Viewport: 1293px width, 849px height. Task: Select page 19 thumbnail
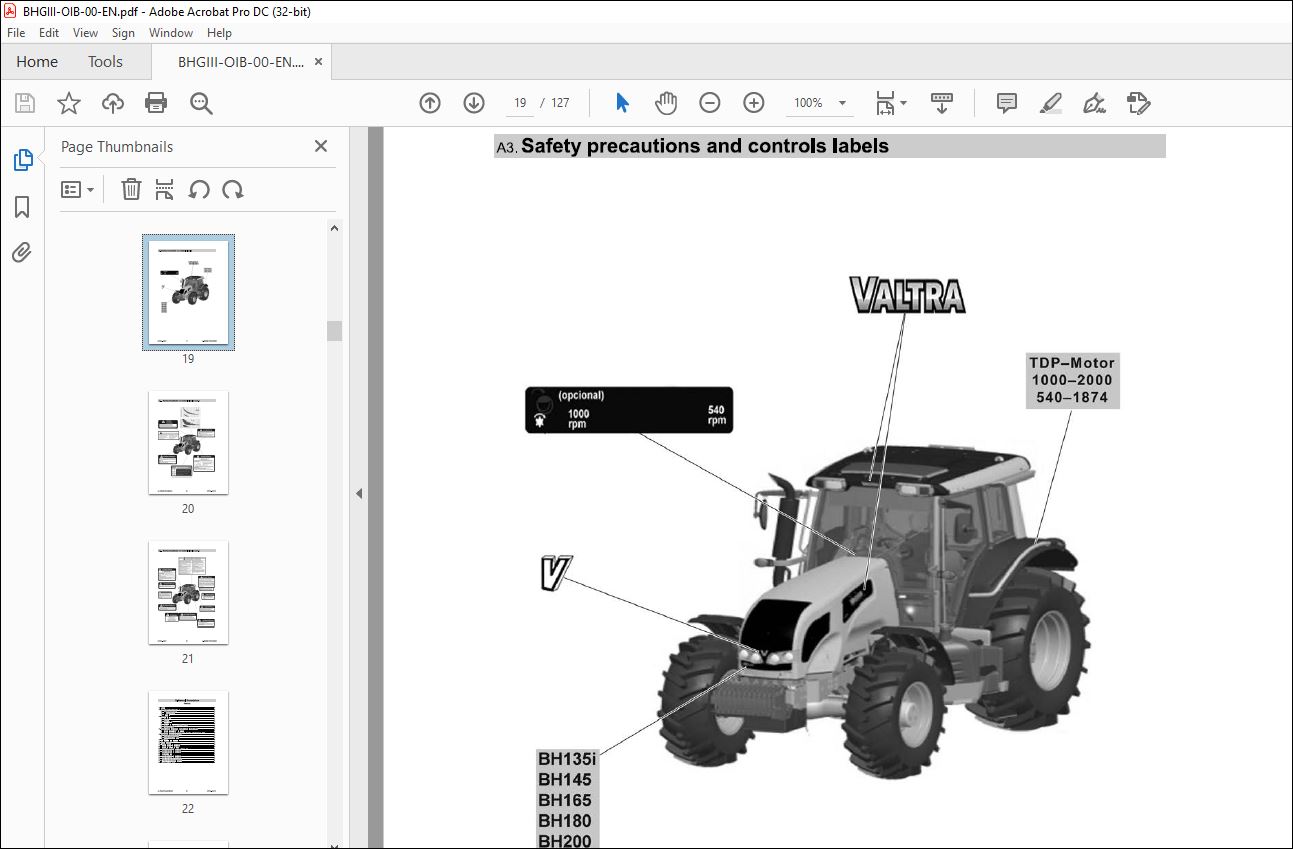click(188, 292)
